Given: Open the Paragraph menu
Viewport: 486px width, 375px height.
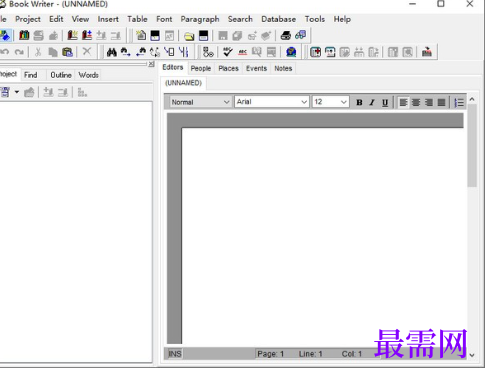Looking at the screenshot, I should pyautogui.click(x=200, y=19).
